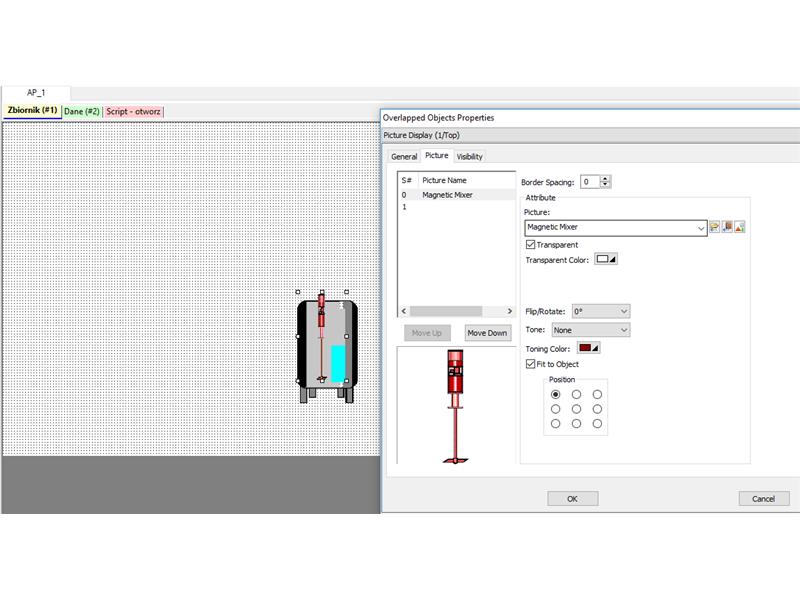Image resolution: width=800 pixels, height=600 pixels.
Task: Toggle the Transparent checkbox
Action: point(531,245)
